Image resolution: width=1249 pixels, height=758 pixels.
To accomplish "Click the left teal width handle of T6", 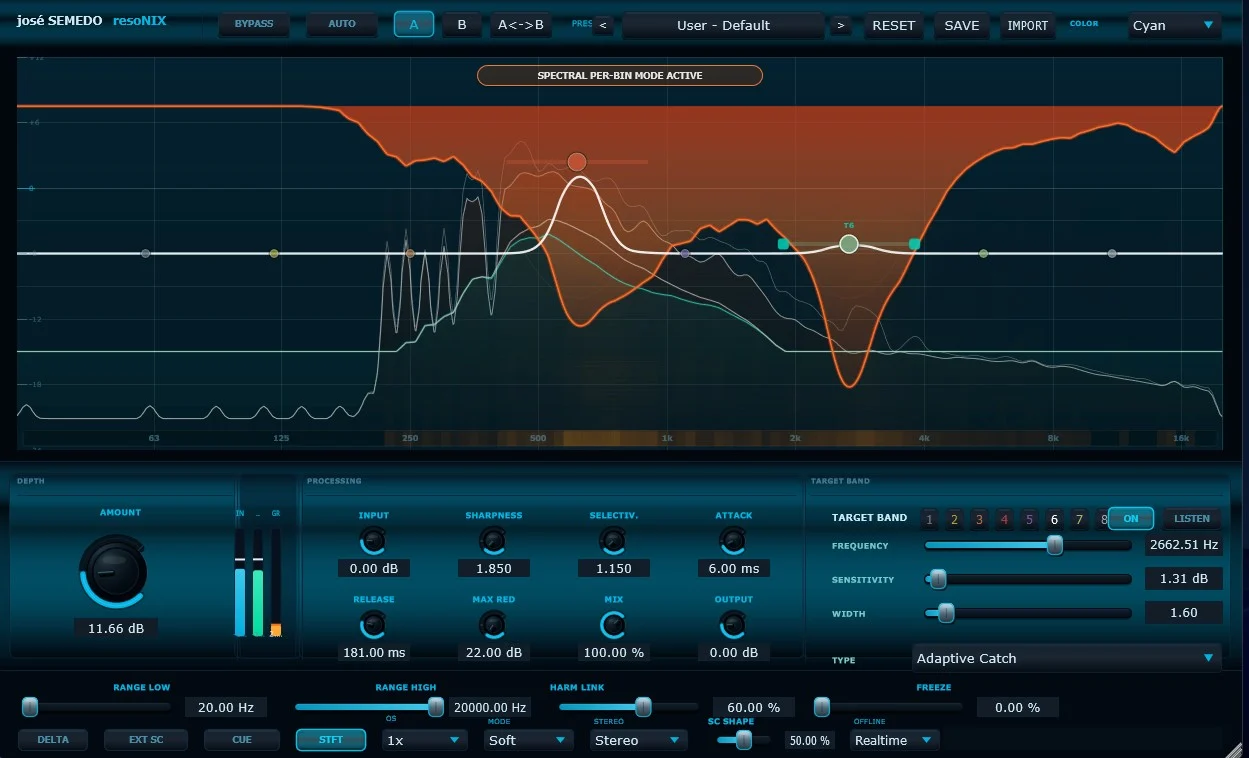I will coord(783,243).
